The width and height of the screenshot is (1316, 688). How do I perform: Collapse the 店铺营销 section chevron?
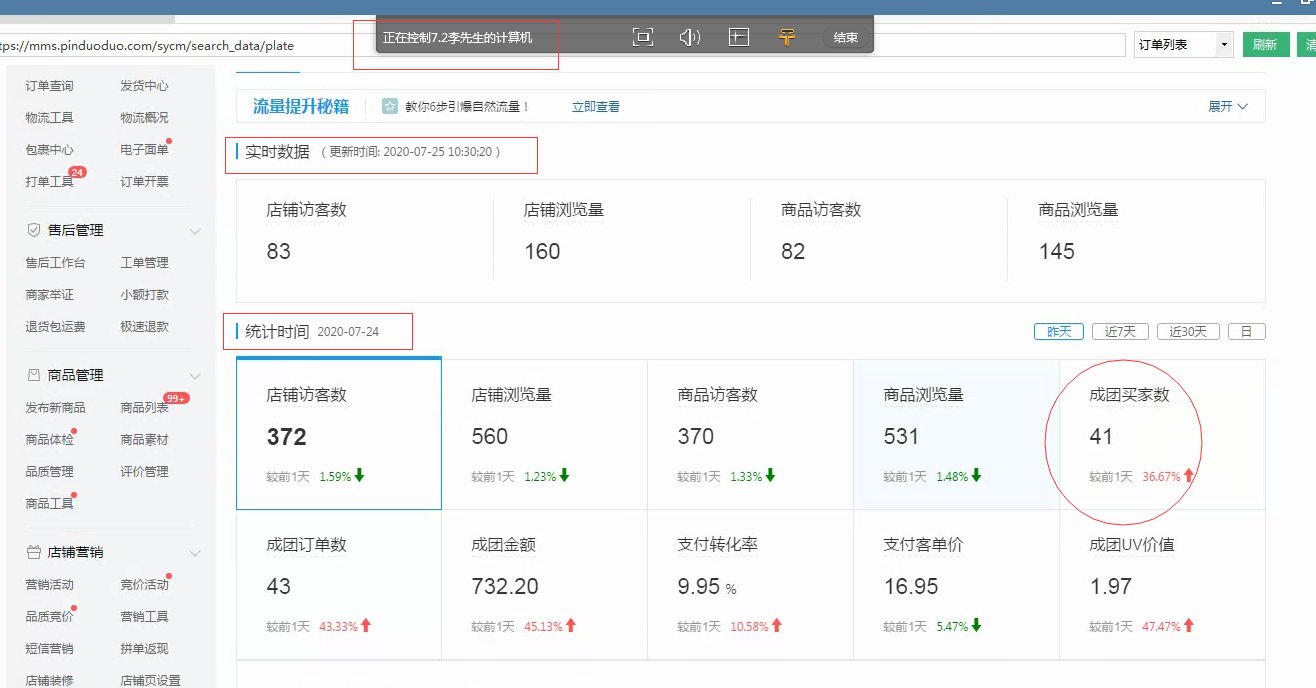195,553
